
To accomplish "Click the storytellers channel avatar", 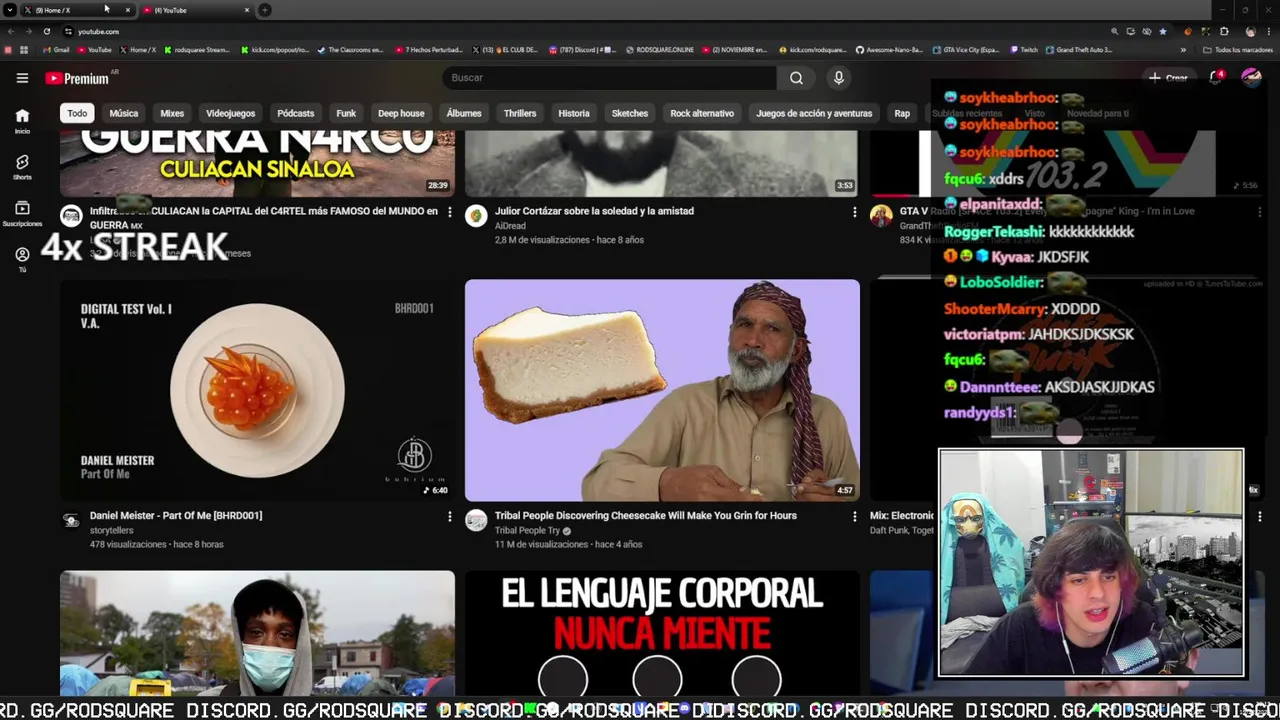I will [71, 519].
